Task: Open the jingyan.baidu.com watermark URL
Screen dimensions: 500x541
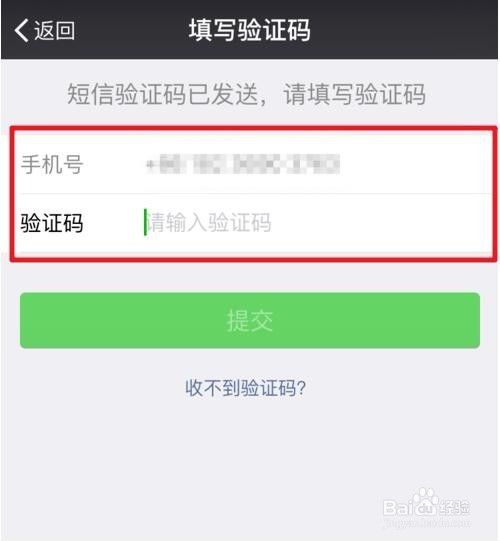Action: pos(427,522)
